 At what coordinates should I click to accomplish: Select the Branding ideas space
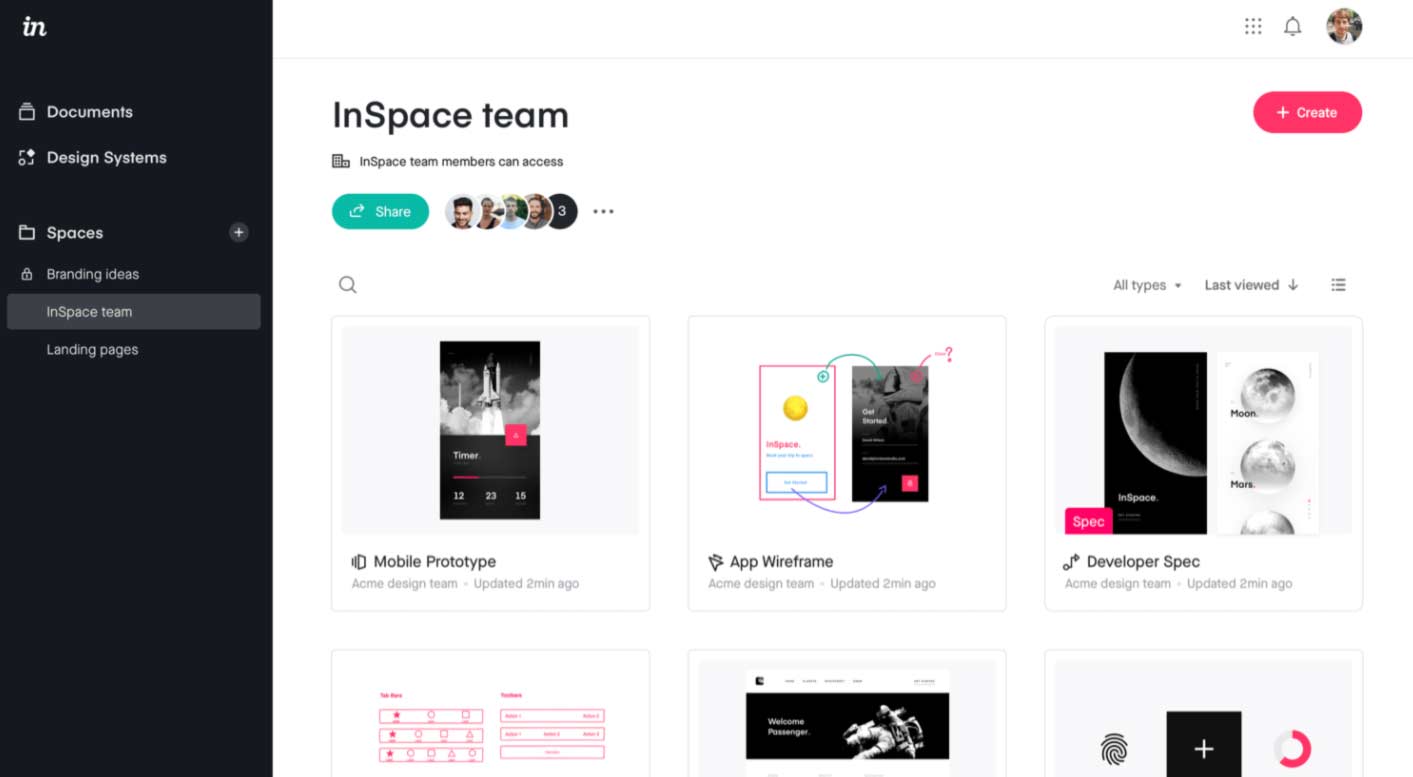(x=93, y=274)
